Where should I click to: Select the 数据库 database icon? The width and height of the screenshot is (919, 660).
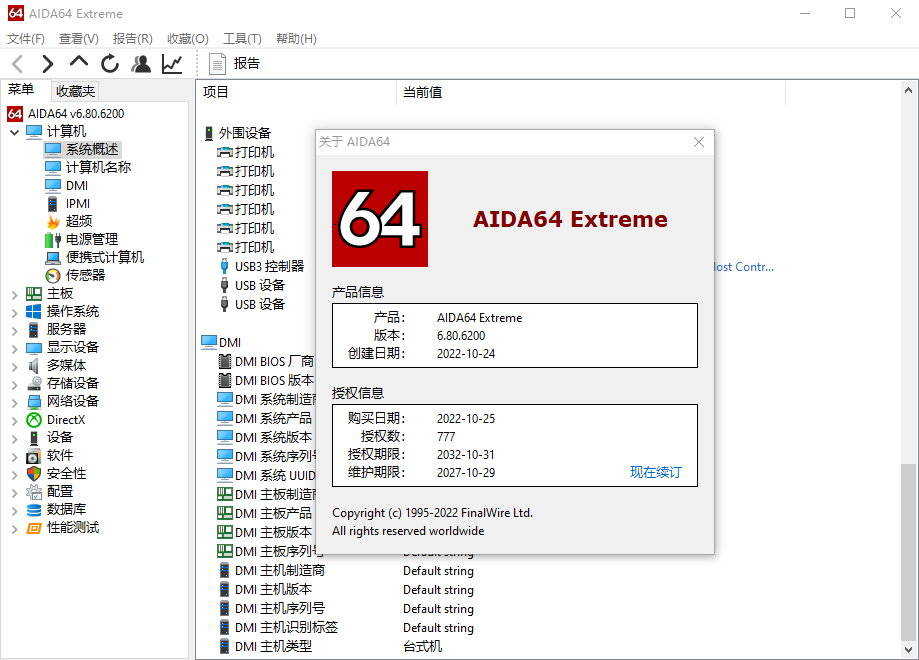[34, 510]
